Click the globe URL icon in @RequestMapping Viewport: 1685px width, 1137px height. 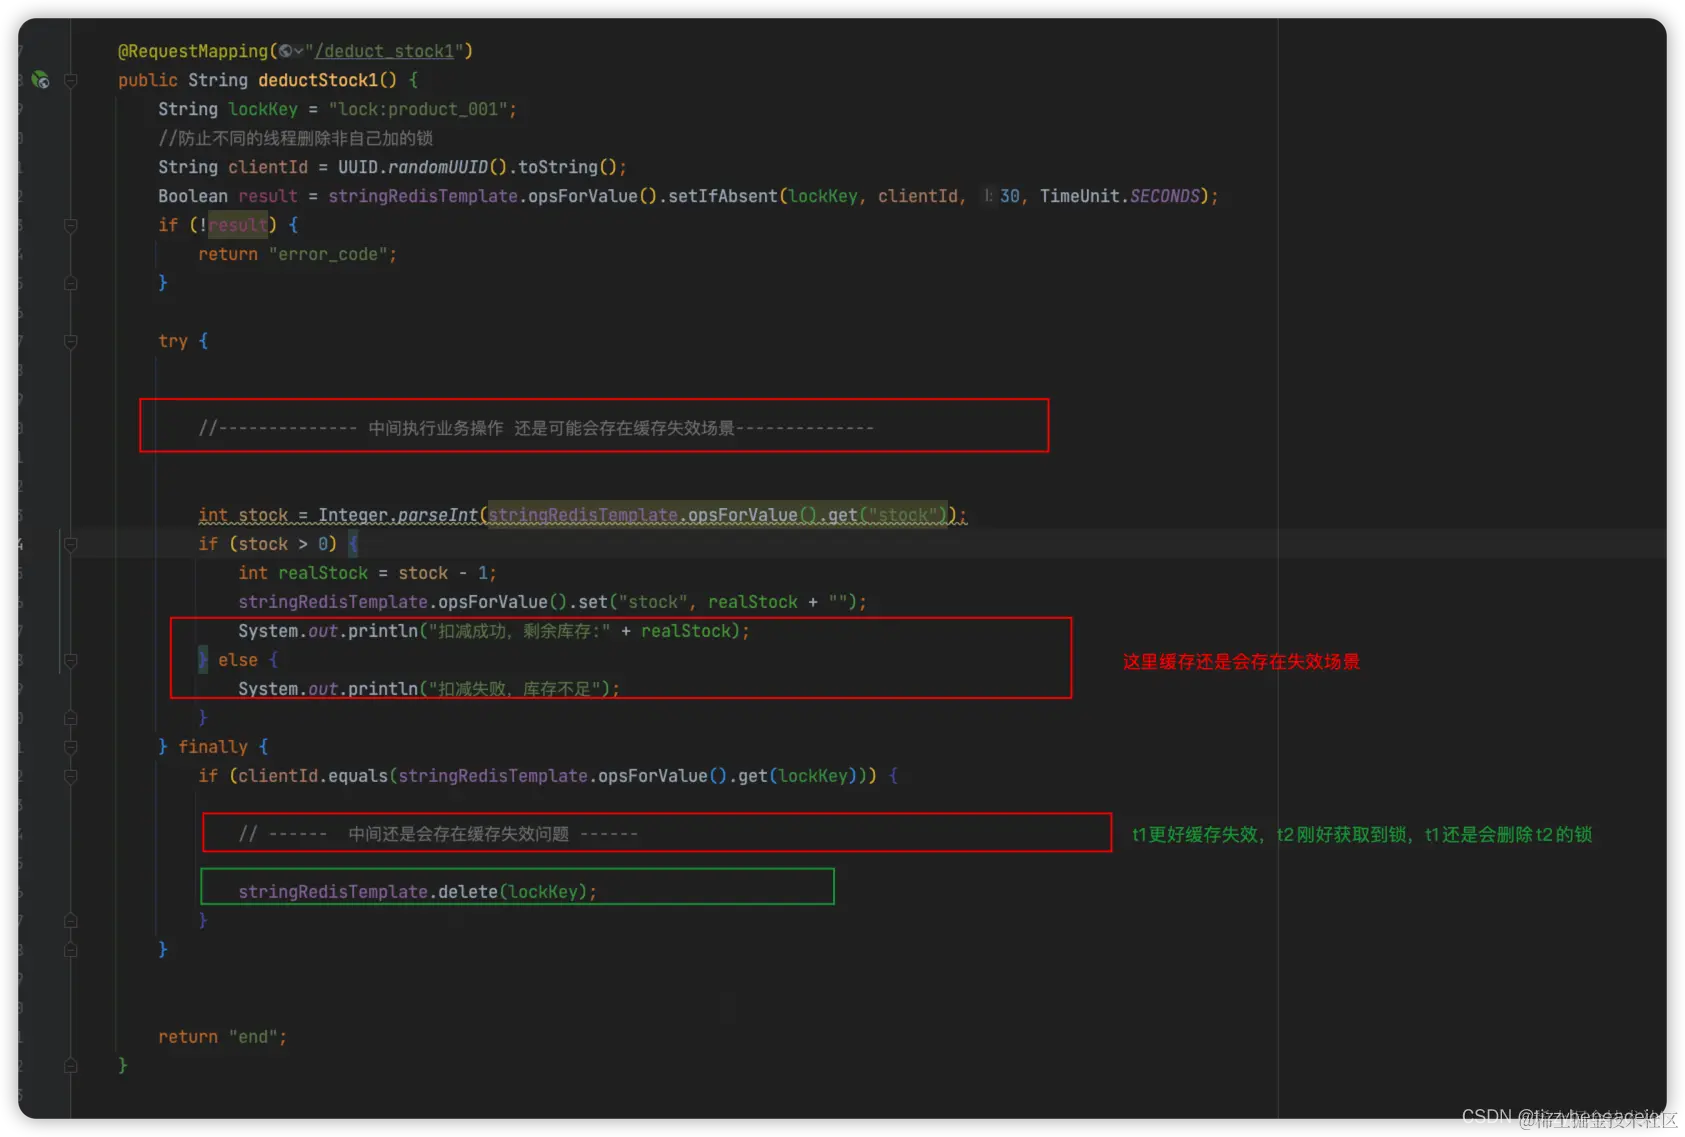(285, 51)
